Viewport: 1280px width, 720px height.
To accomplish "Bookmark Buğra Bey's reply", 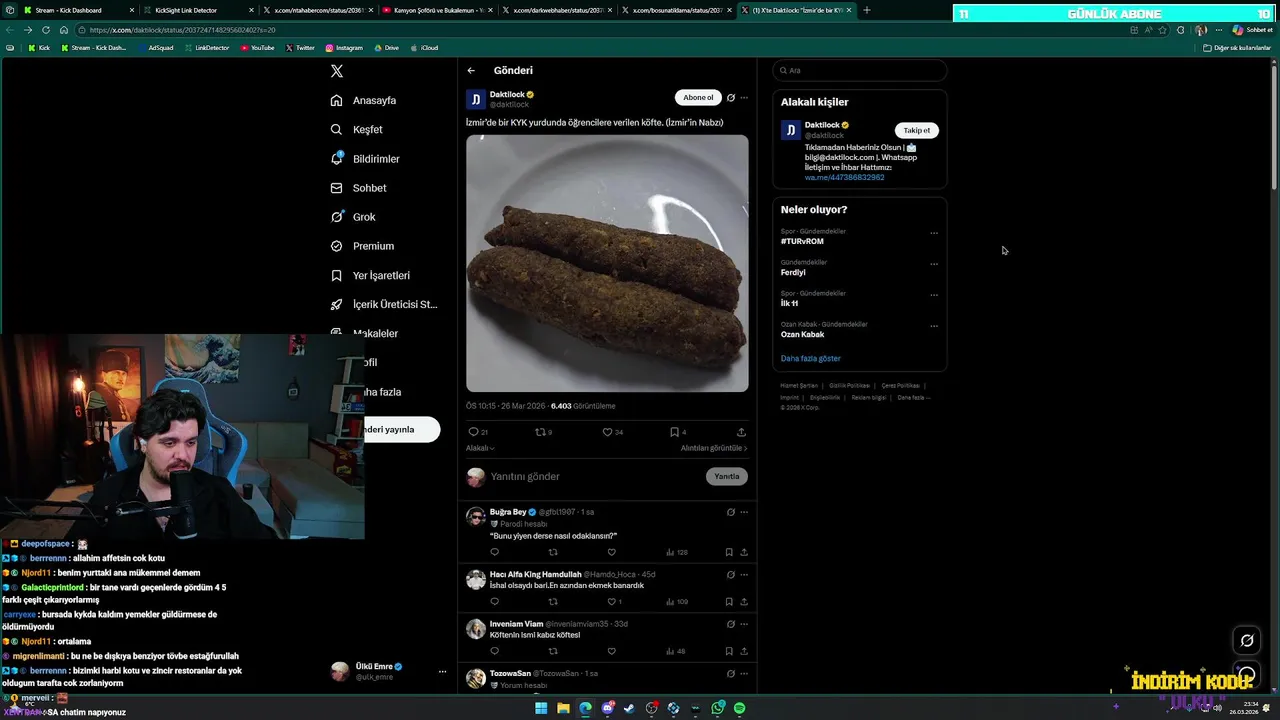I will click(x=729, y=552).
